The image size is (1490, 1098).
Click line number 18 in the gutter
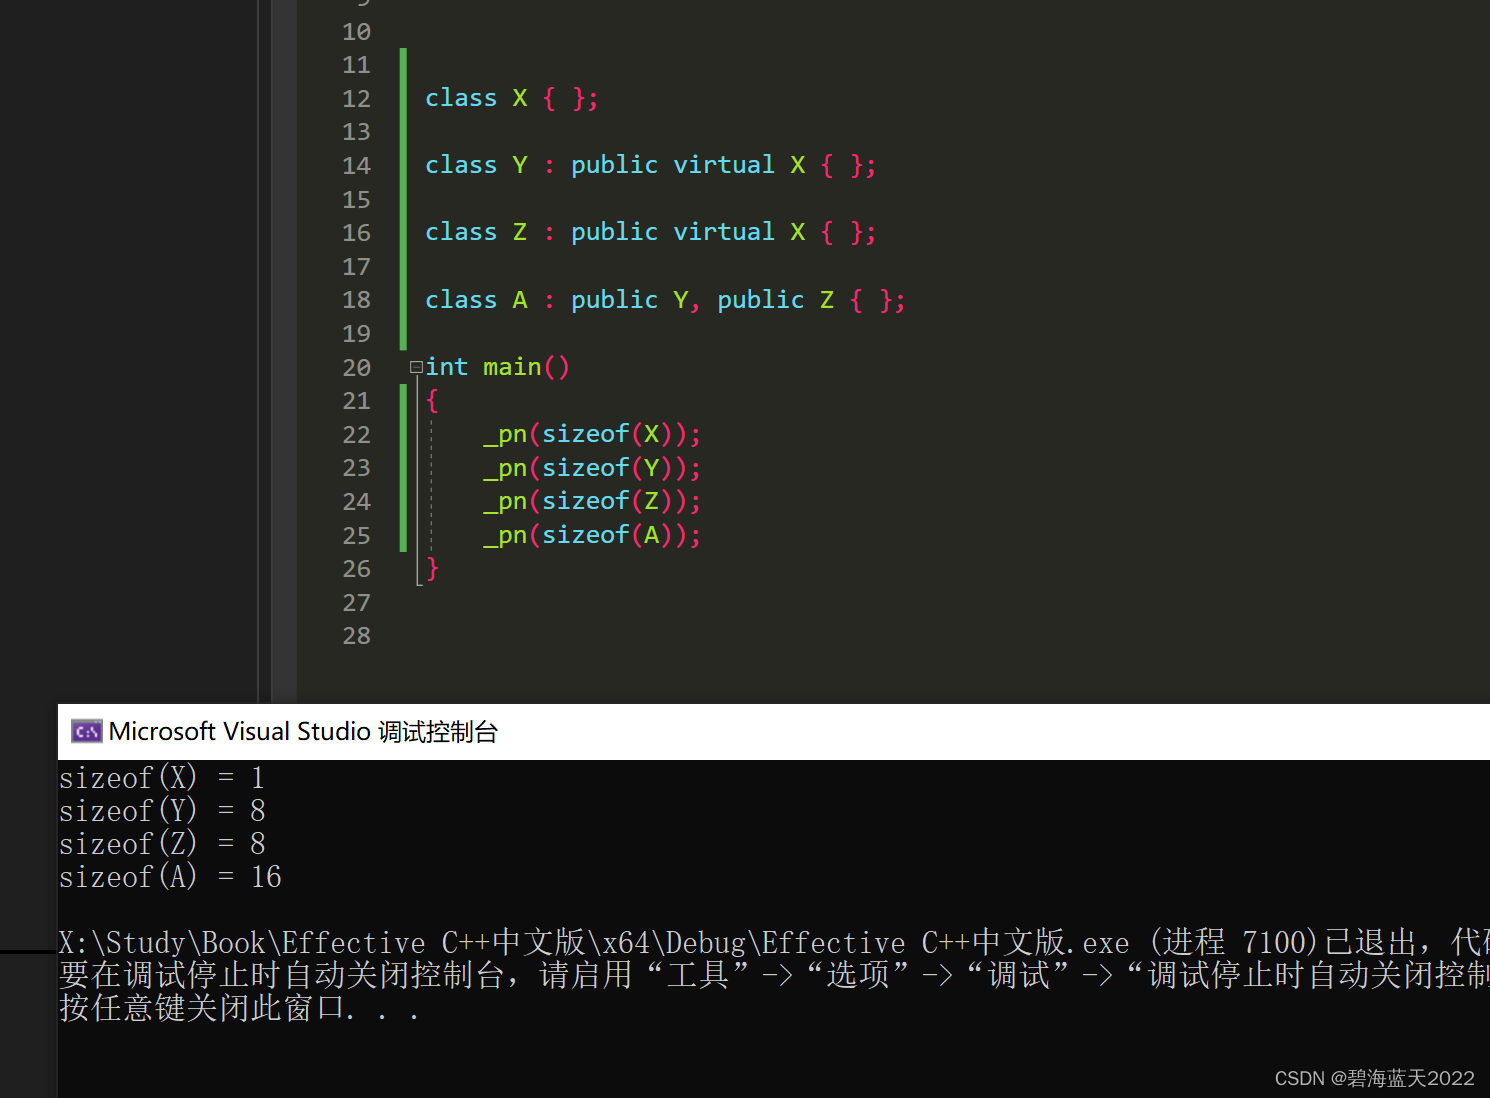[x=356, y=300]
